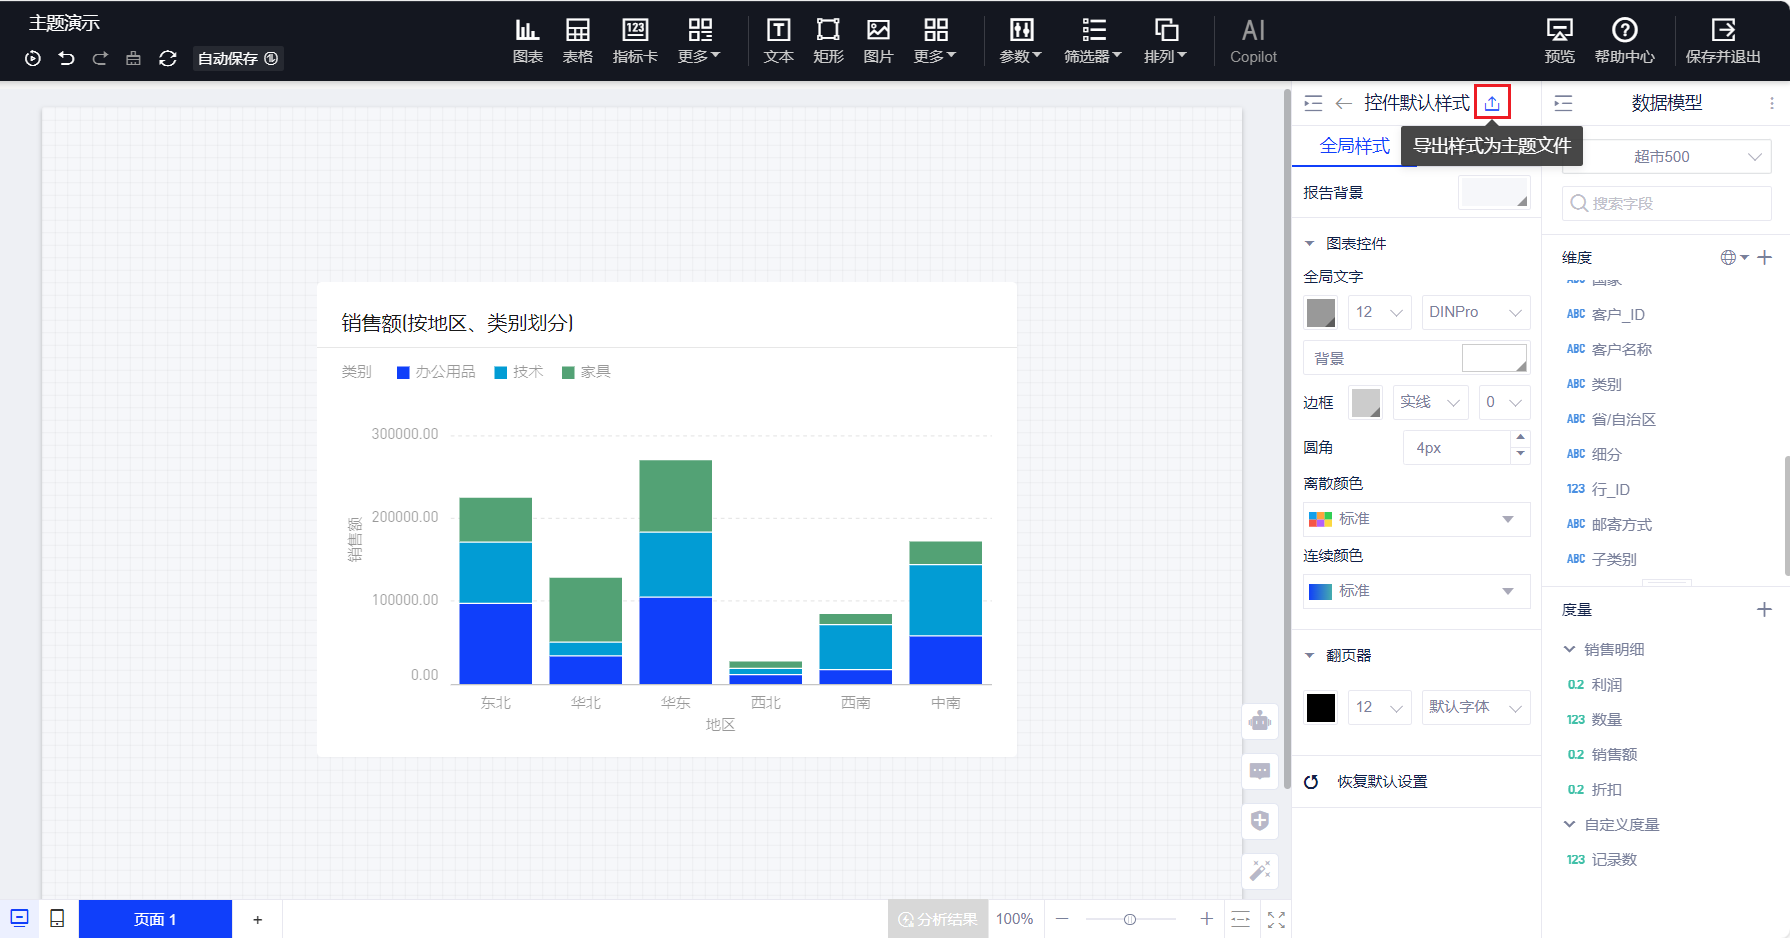The height and width of the screenshot is (938, 1790).
Task: Expand the 离散颜色 标准 palette dropdown
Action: (x=1416, y=519)
